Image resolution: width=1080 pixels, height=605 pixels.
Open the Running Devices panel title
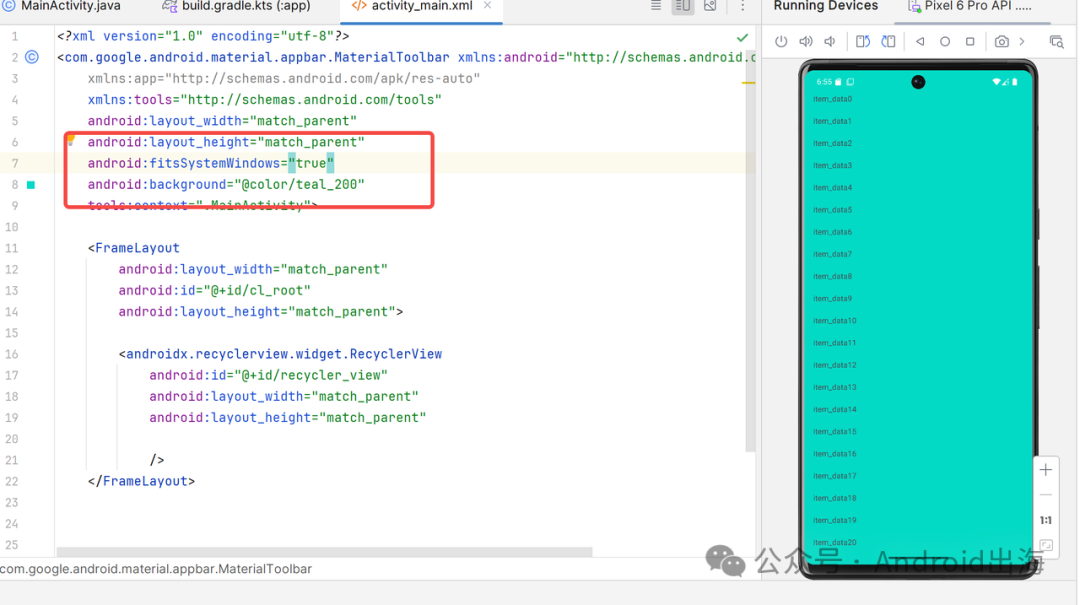pyautogui.click(x=825, y=6)
